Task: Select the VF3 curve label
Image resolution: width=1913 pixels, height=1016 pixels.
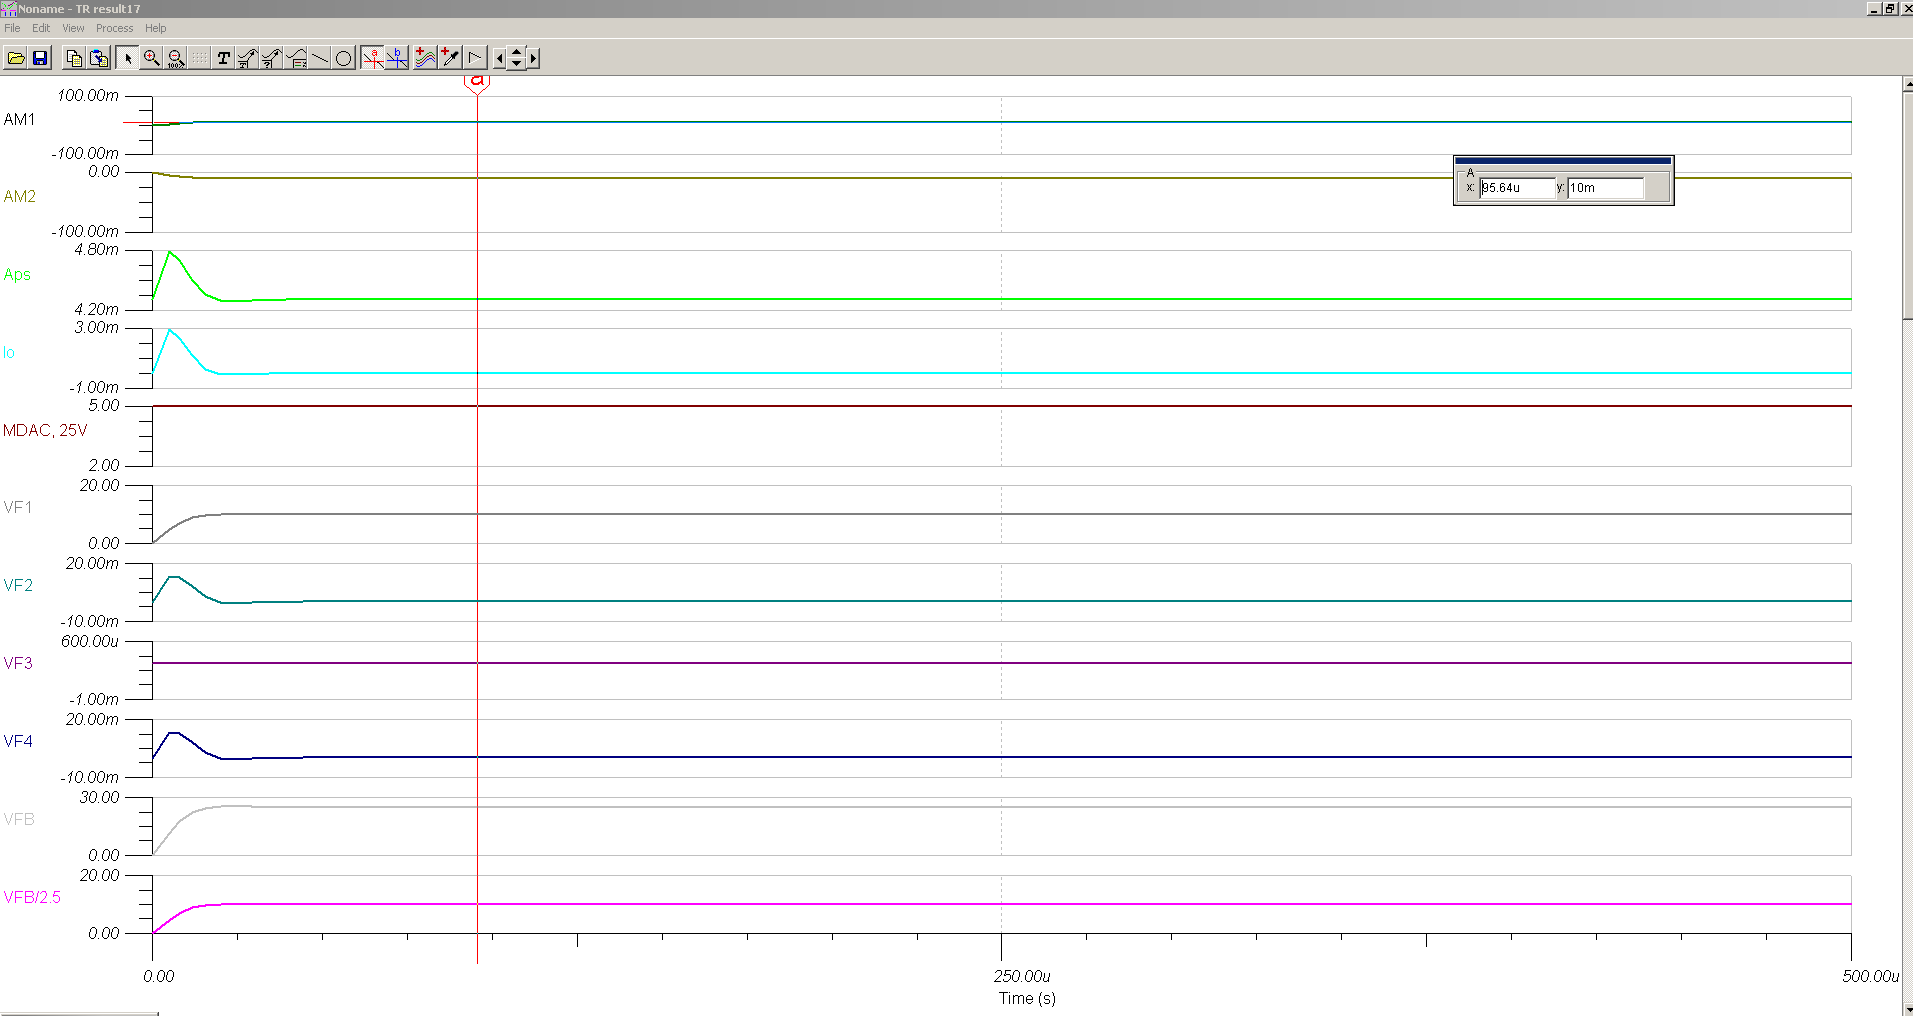Action: pyautogui.click(x=18, y=664)
